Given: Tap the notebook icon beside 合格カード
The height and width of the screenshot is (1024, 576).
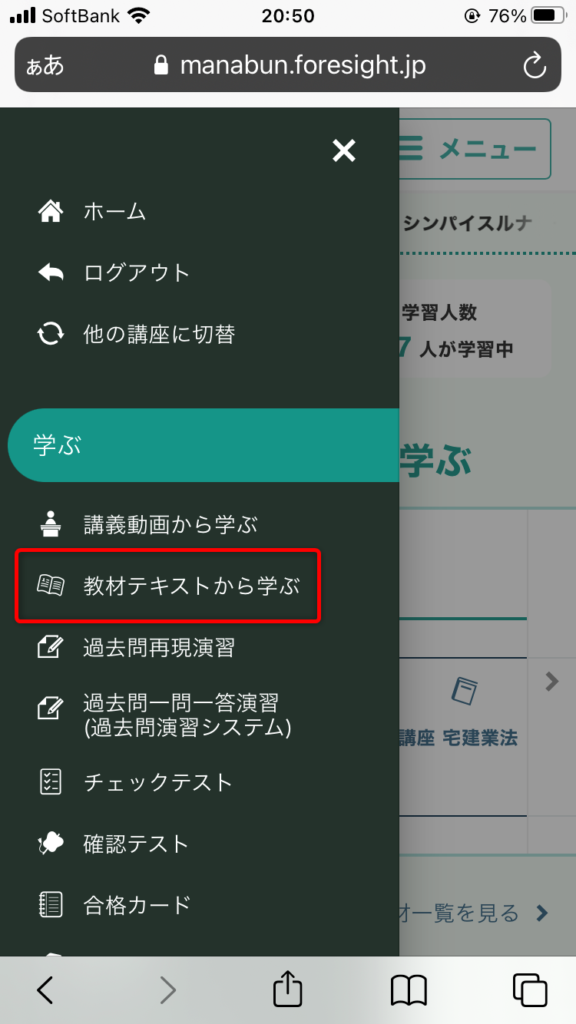Looking at the screenshot, I should (x=51, y=905).
